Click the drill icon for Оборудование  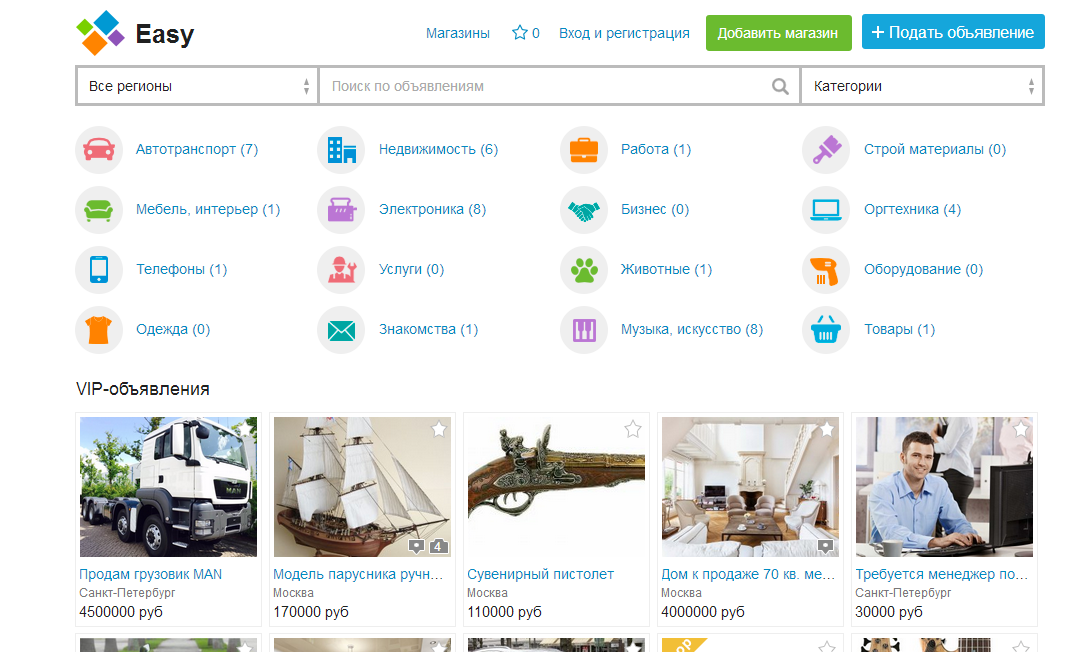(826, 269)
